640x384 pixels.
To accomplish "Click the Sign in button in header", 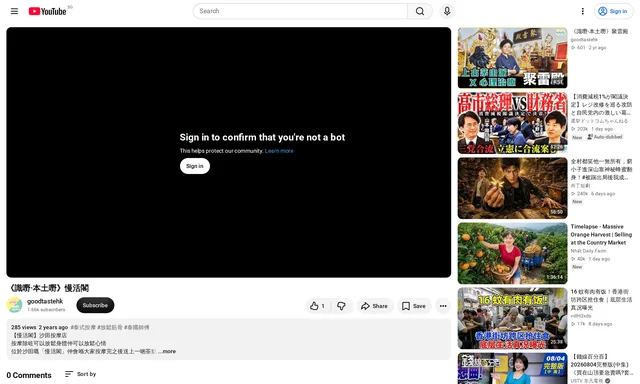I will [613, 11].
